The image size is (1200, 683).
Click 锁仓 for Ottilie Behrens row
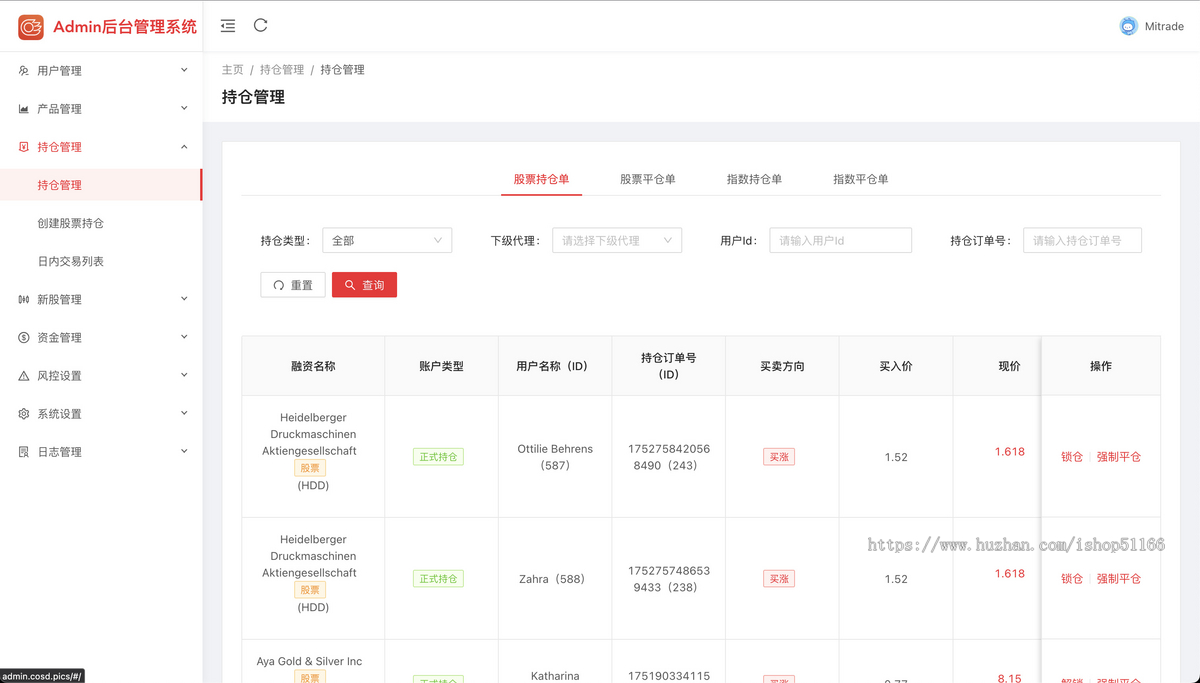coord(1072,457)
